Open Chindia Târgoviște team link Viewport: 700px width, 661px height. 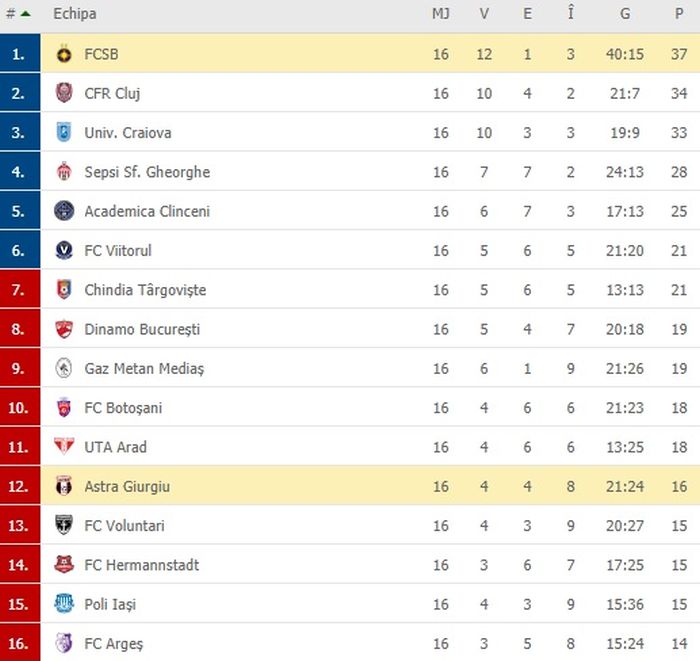coord(145,290)
